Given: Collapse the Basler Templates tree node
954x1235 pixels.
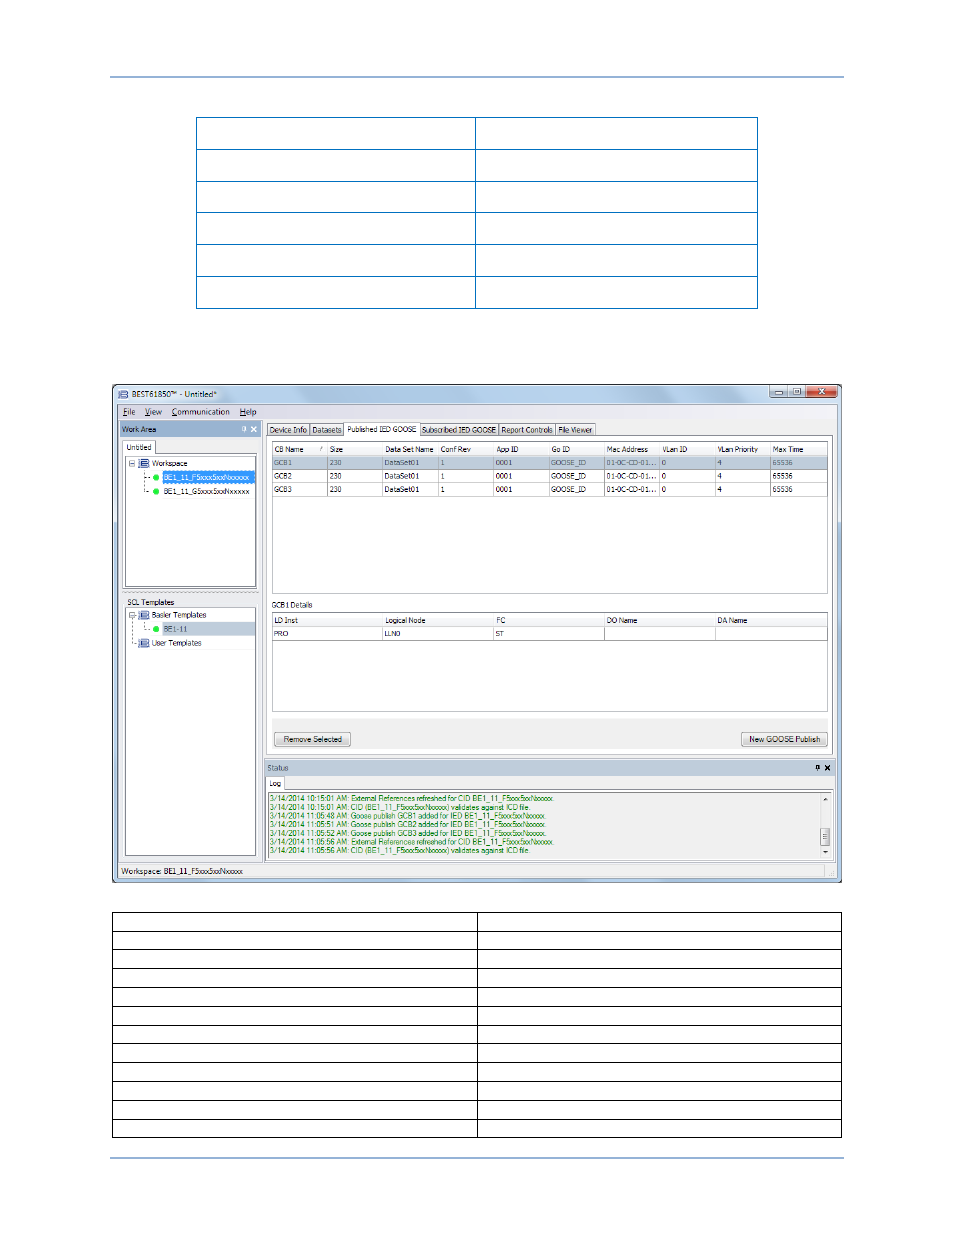Looking at the screenshot, I should click(x=132, y=615).
